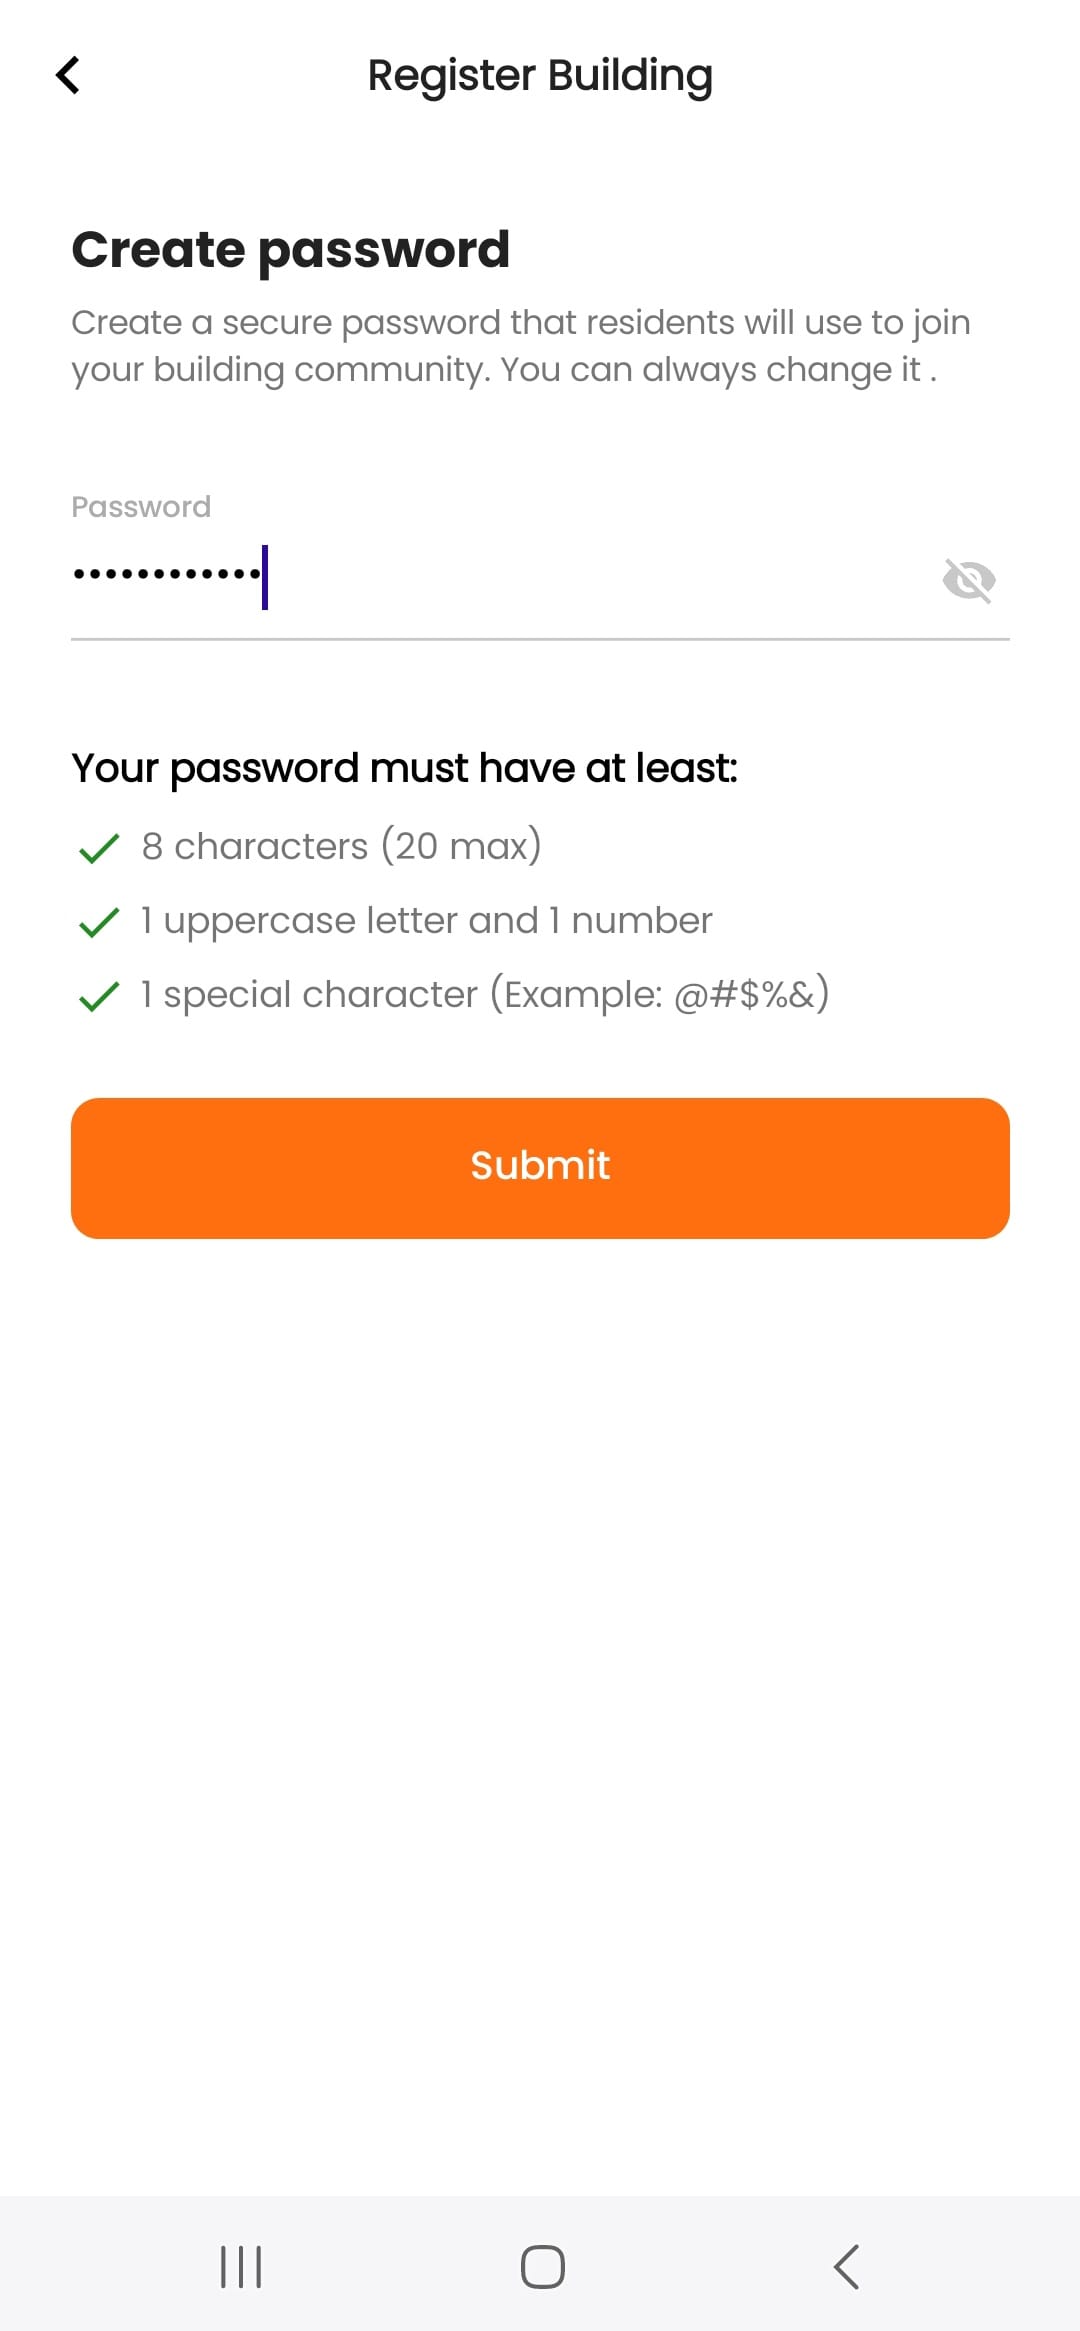Tap the secure password description text

[x=520, y=346]
